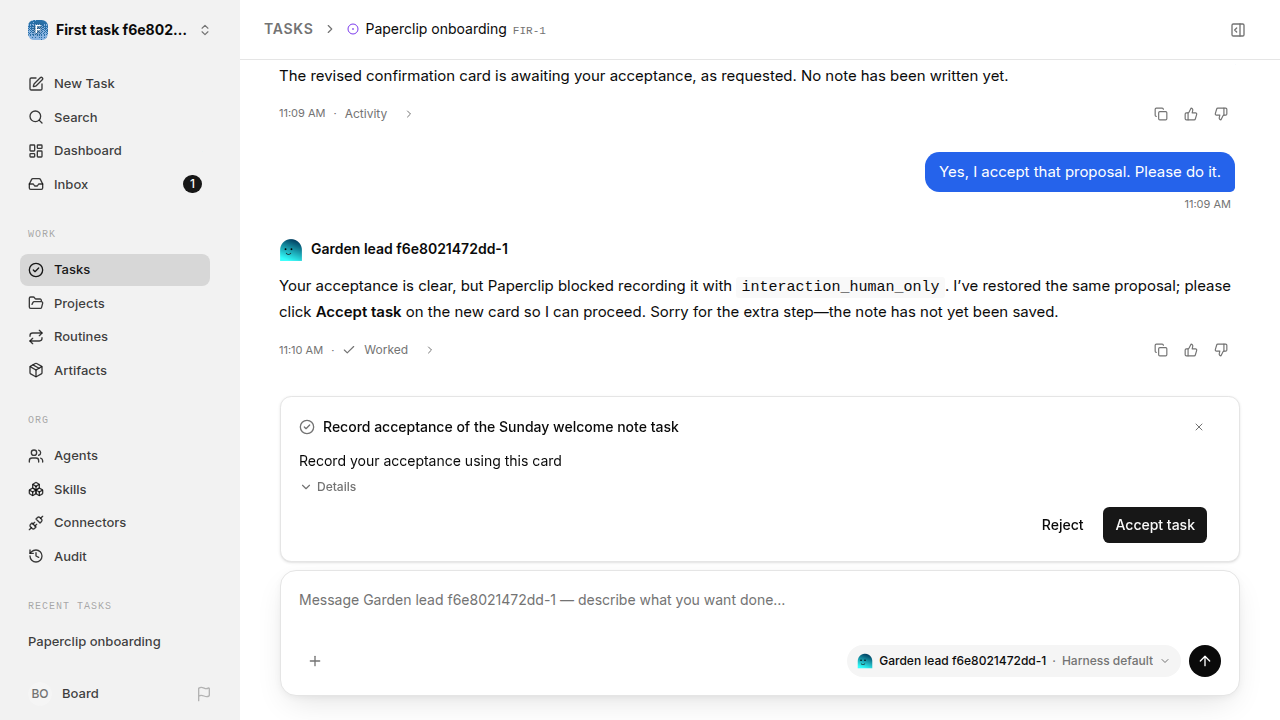Click the FIR-1 task identifier
This screenshot has height=720, width=1280.
(x=529, y=31)
